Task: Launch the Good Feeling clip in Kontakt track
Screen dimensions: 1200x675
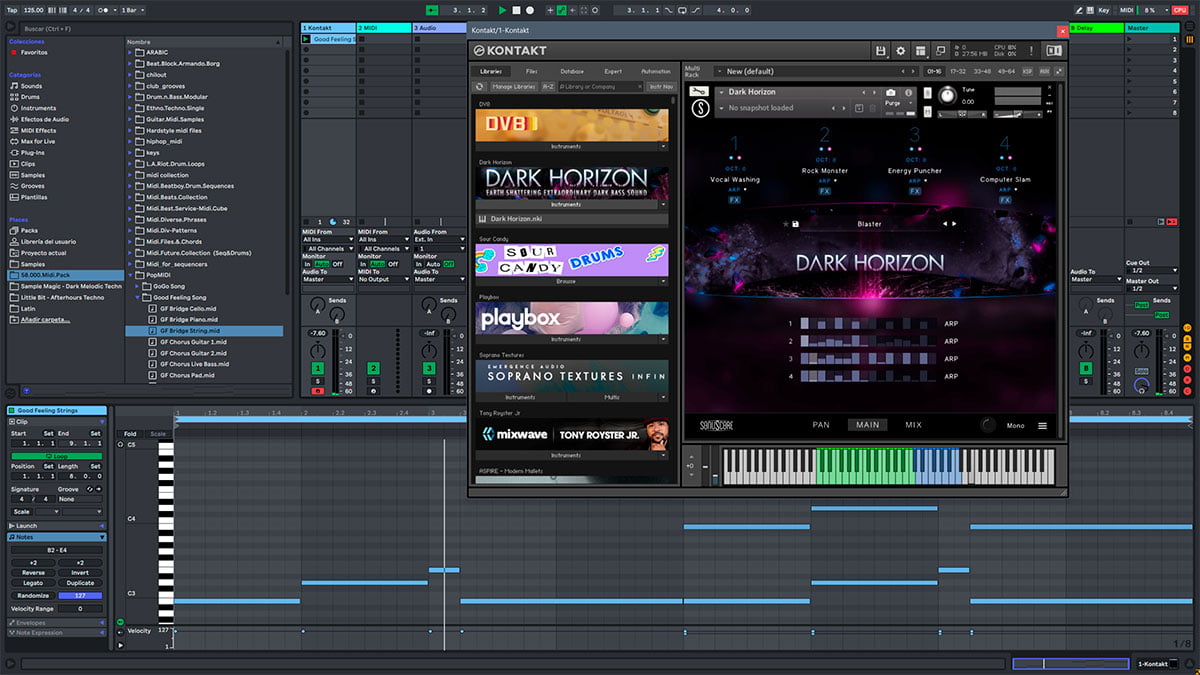Action: click(306, 39)
